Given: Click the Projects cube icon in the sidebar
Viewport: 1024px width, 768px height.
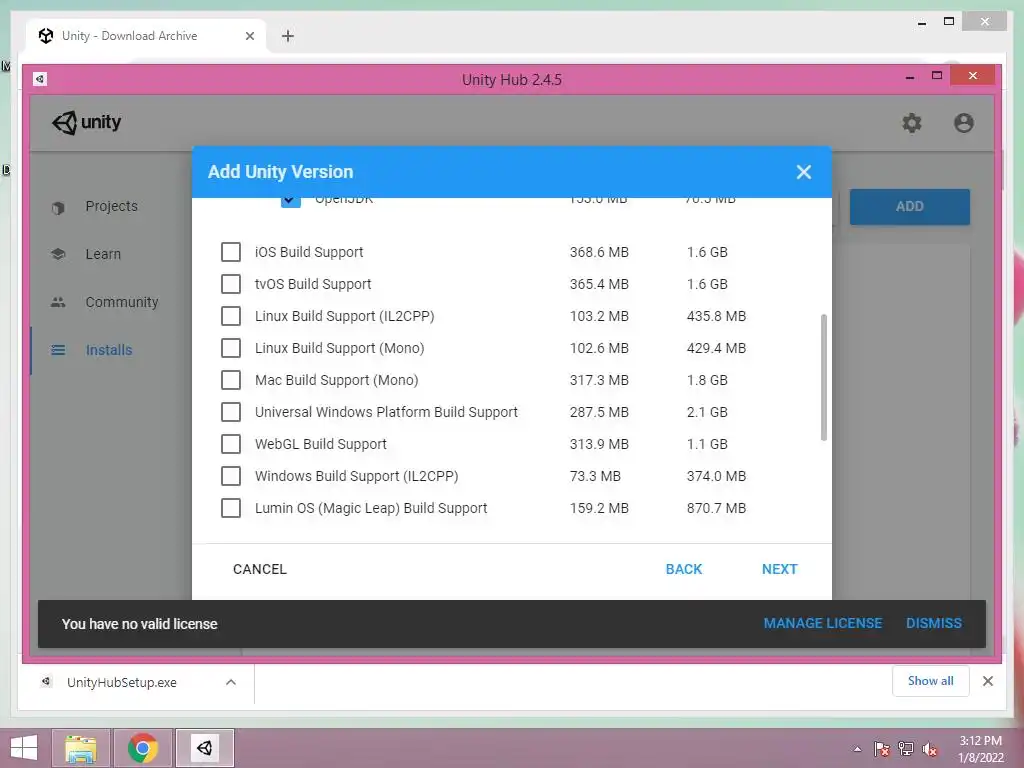Looking at the screenshot, I should tap(58, 208).
